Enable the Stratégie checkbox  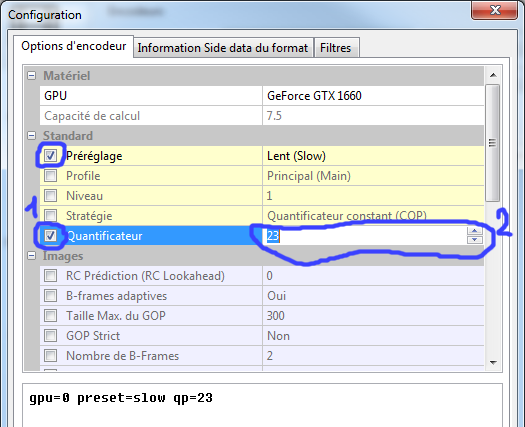click(51, 215)
